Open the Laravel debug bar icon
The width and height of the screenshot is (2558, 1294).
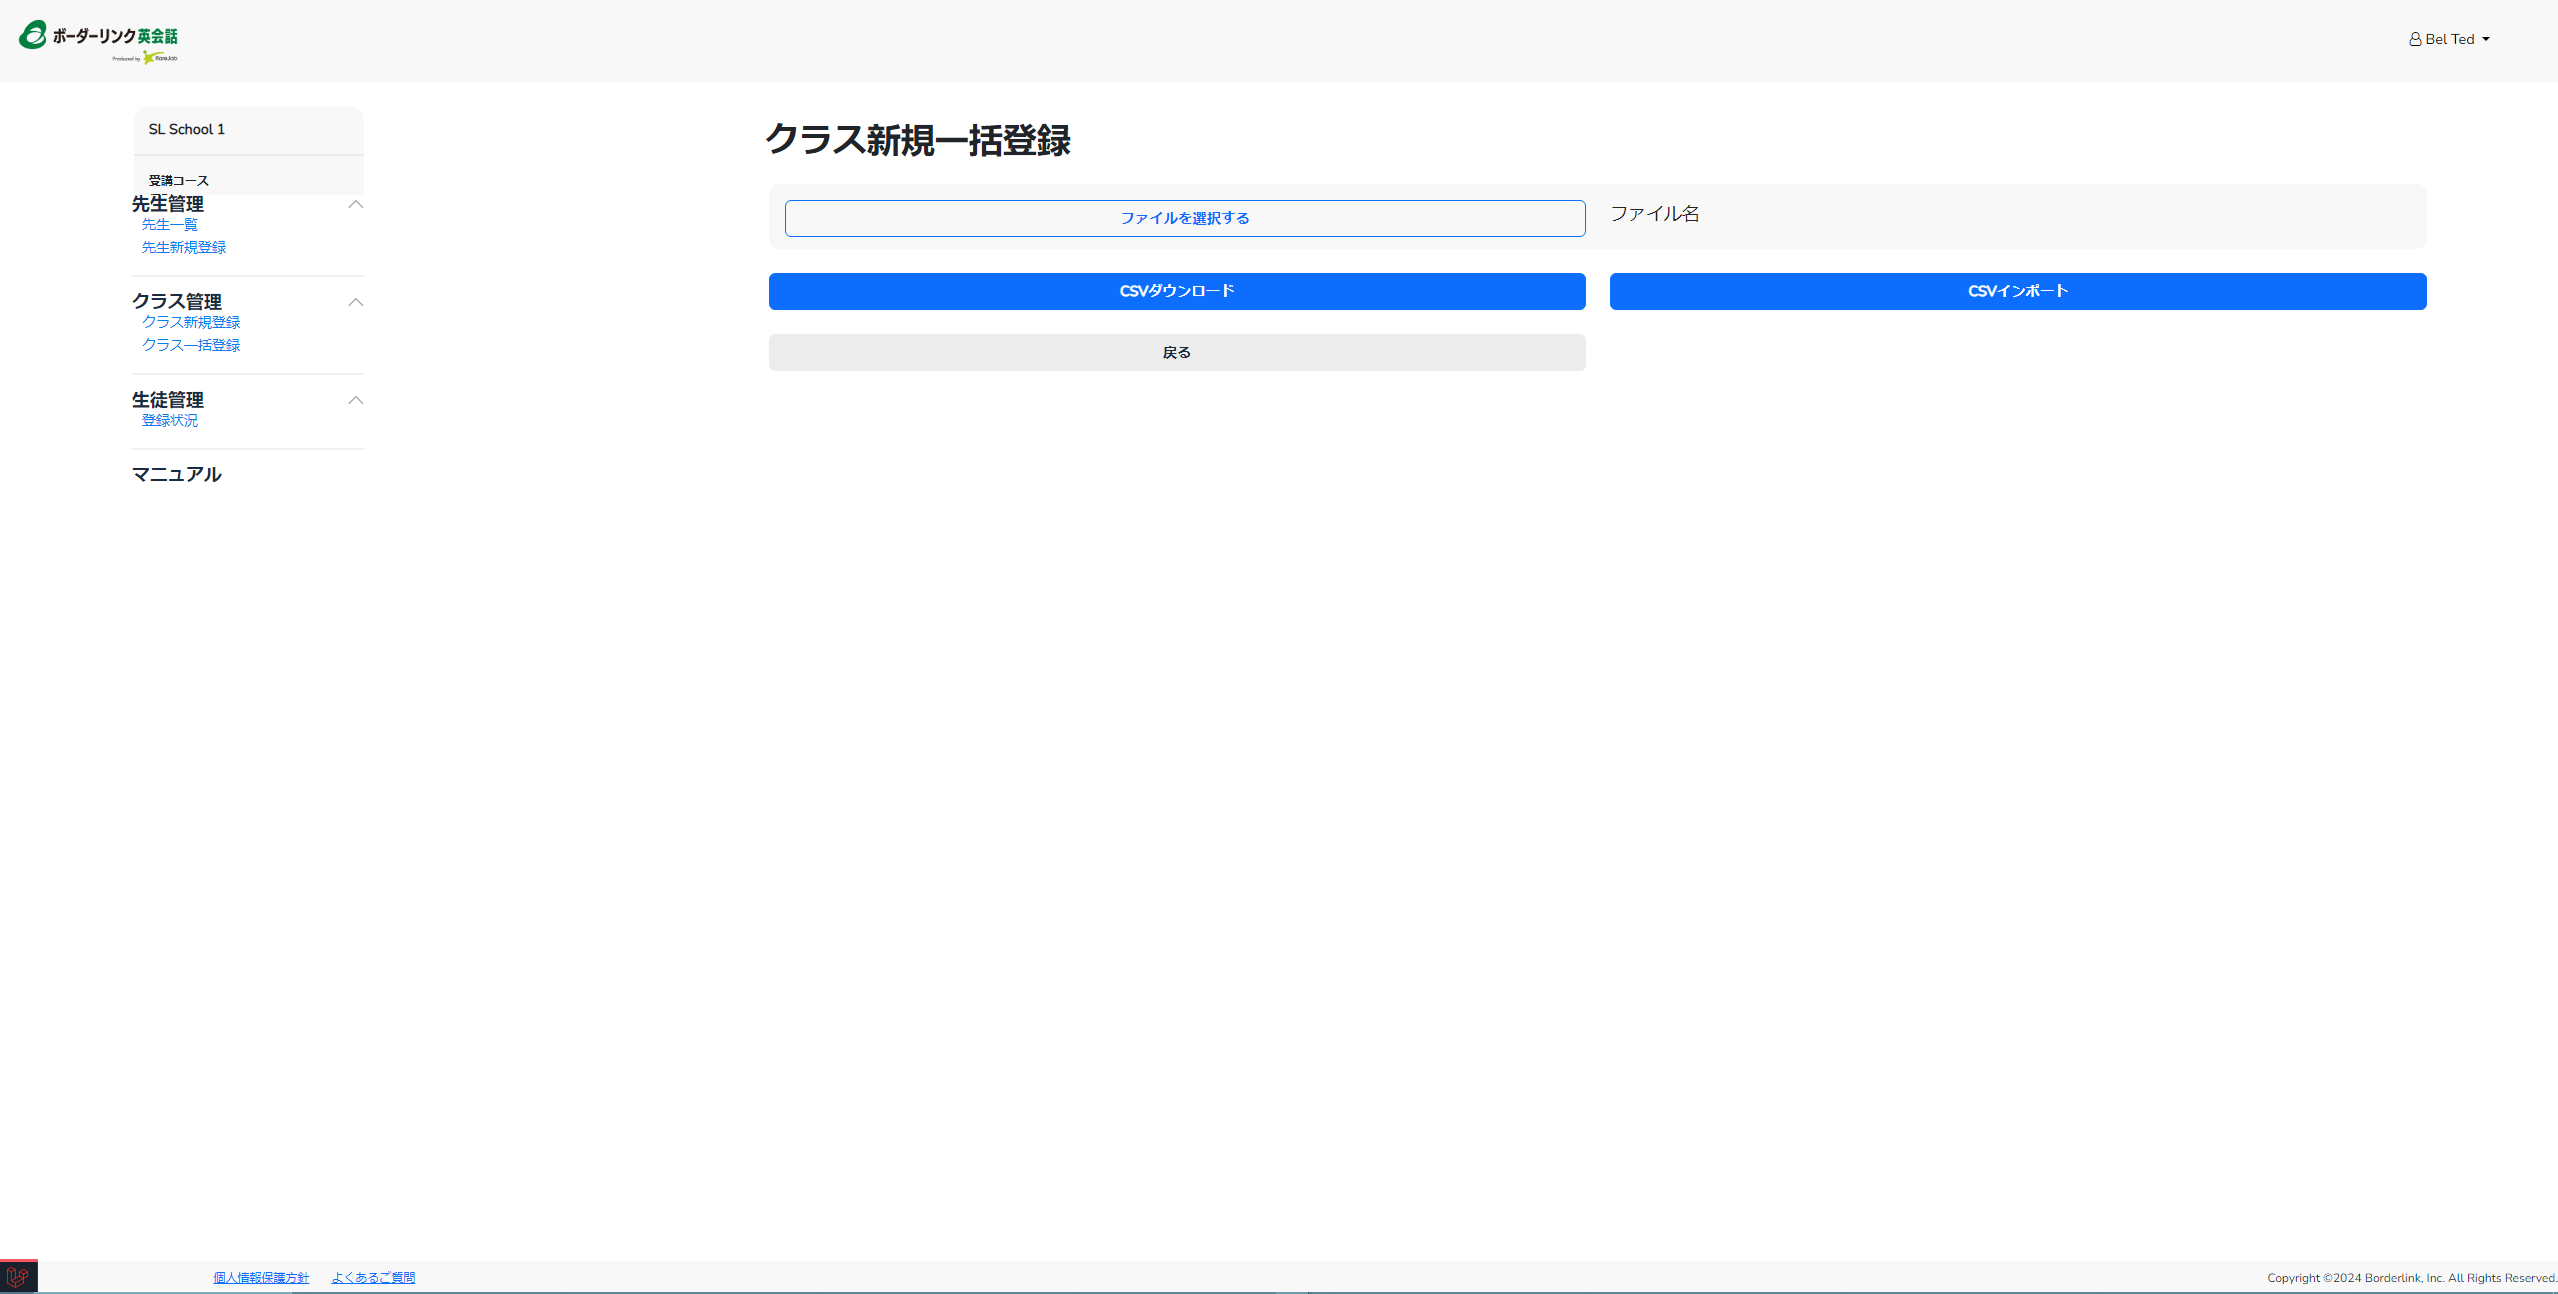[18, 1277]
